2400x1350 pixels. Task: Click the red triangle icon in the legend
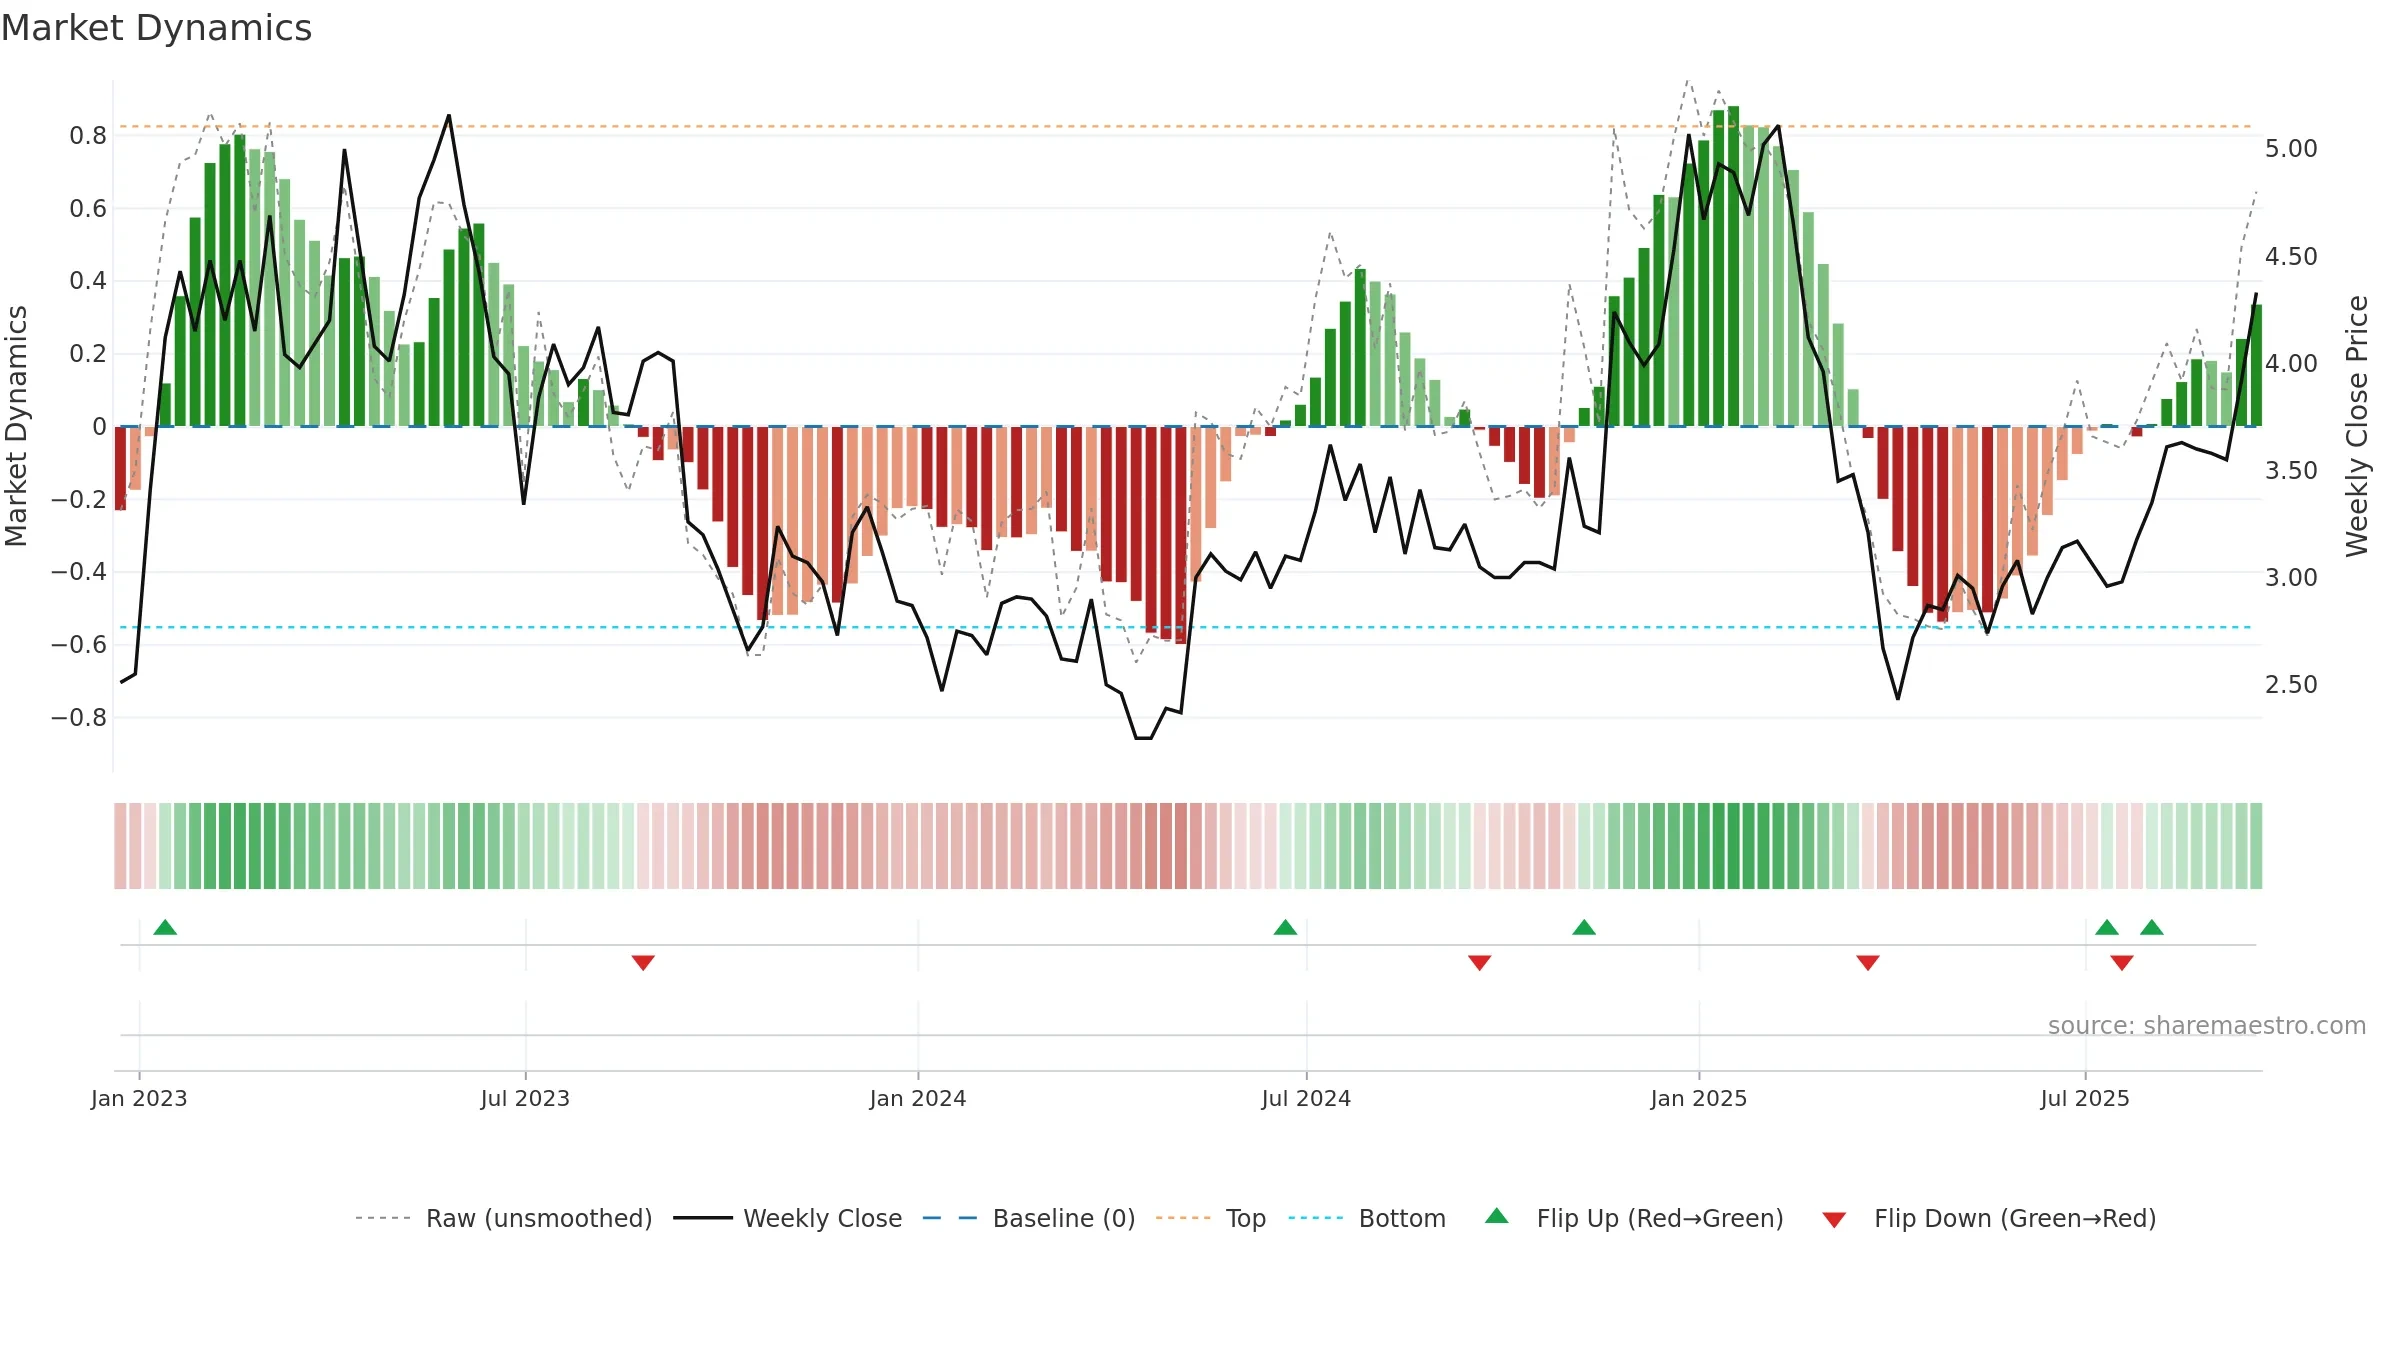click(1834, 1220)
